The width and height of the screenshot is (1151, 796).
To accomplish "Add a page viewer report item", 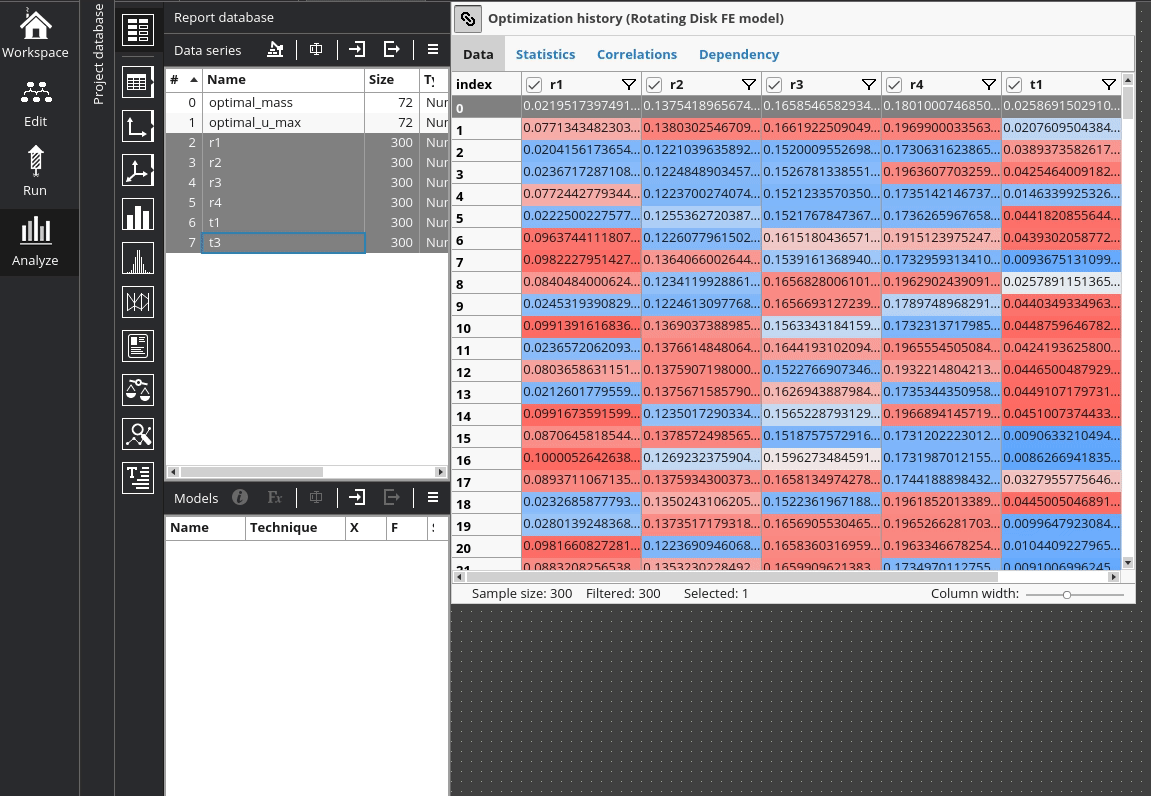I will click(x=138, y=346).
